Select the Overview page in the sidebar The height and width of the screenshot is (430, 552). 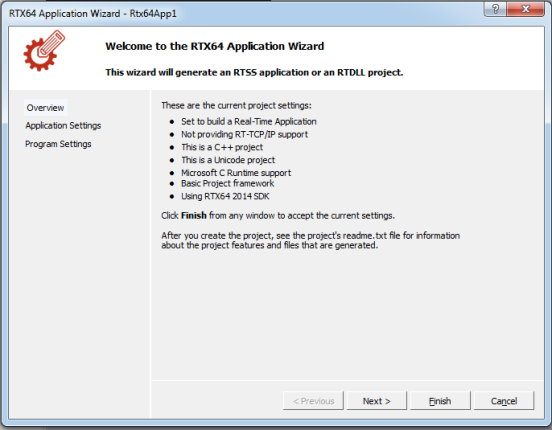(45, 108)
